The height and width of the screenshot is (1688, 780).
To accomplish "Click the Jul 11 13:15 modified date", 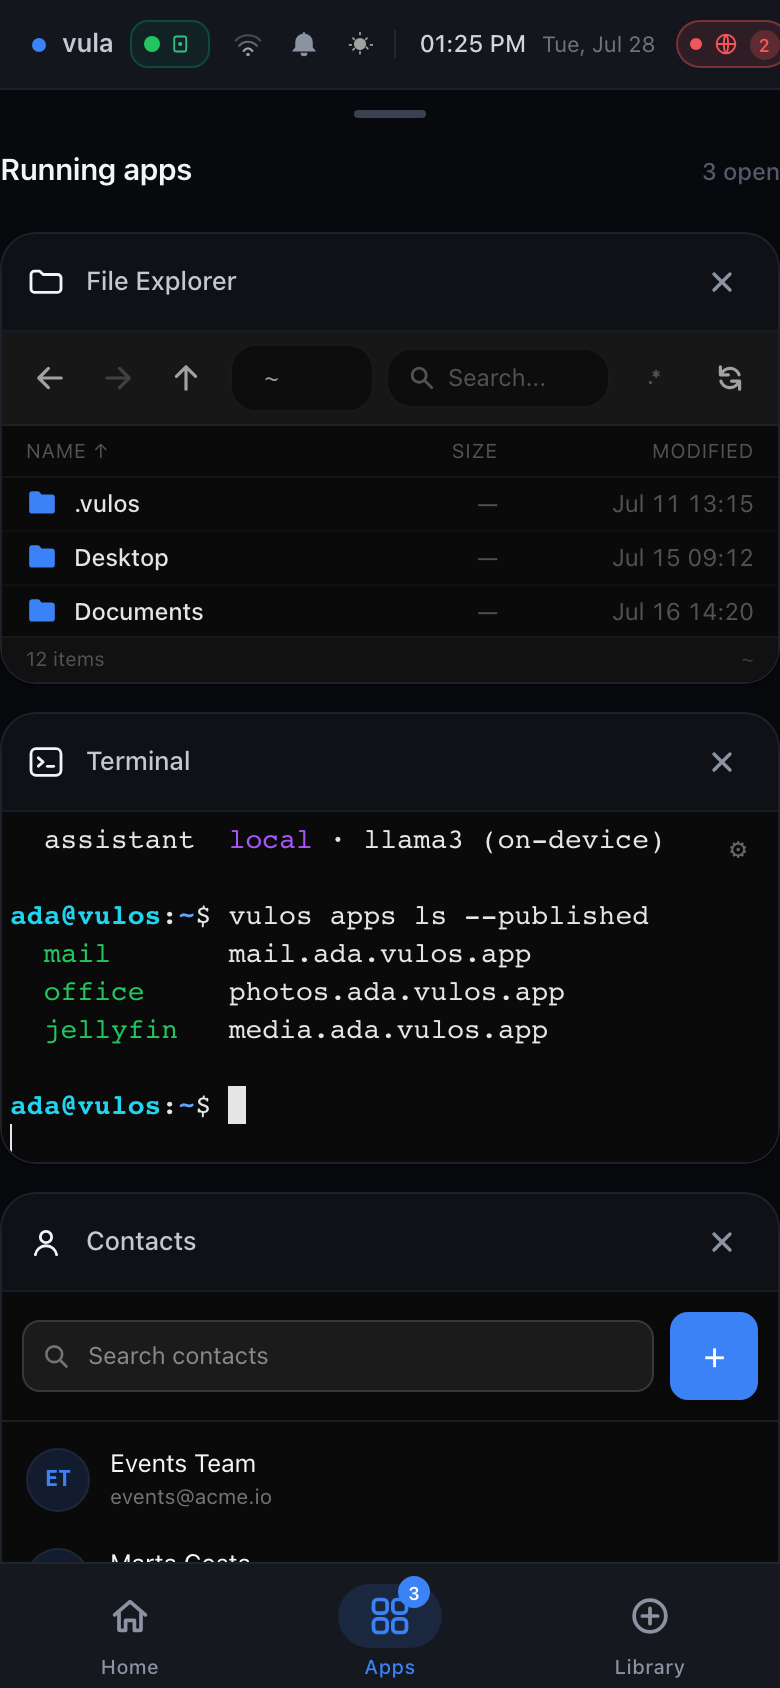I will point(682,504).
